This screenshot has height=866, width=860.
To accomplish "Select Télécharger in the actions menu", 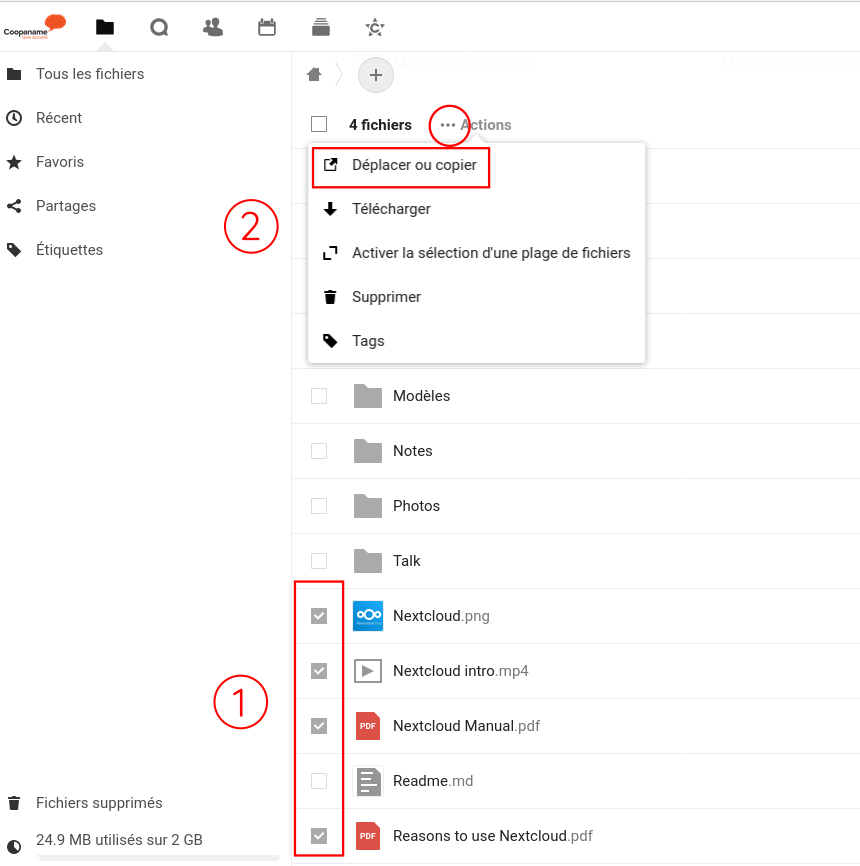I will pos(391,209).
